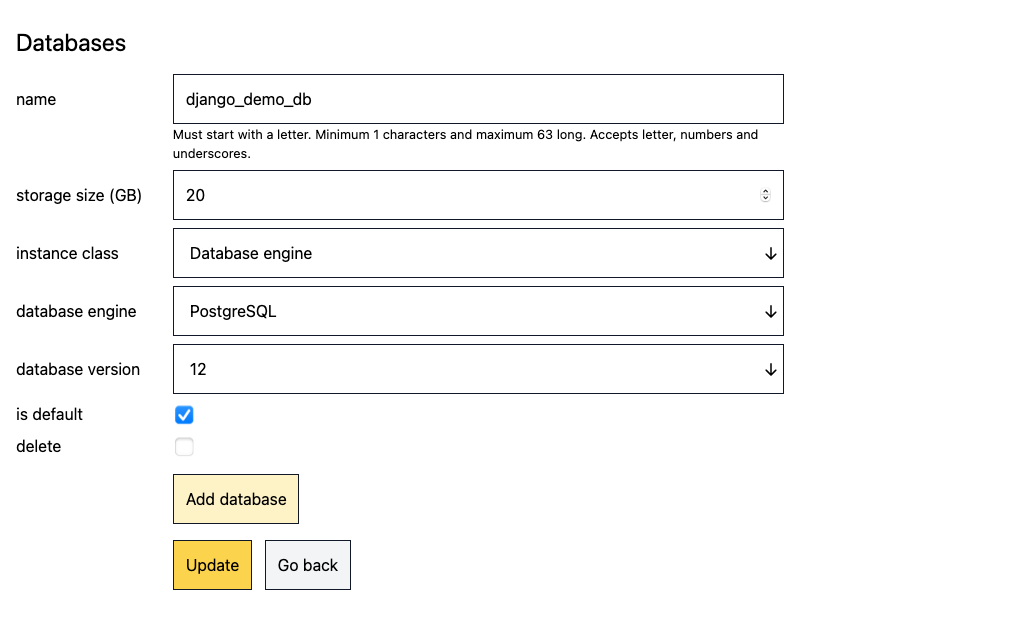This screenshot has height=621, width=1024.
Task: Click the name help text starting 'Must start with a letter'
Action: [x=466, y=144]
